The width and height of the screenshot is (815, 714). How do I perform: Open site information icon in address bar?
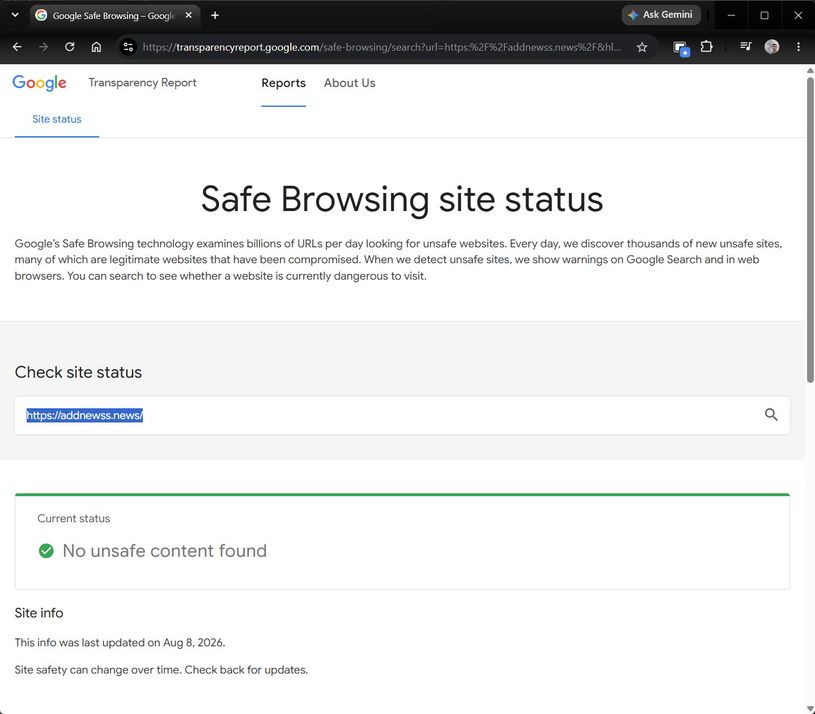[x=128, y=47]
